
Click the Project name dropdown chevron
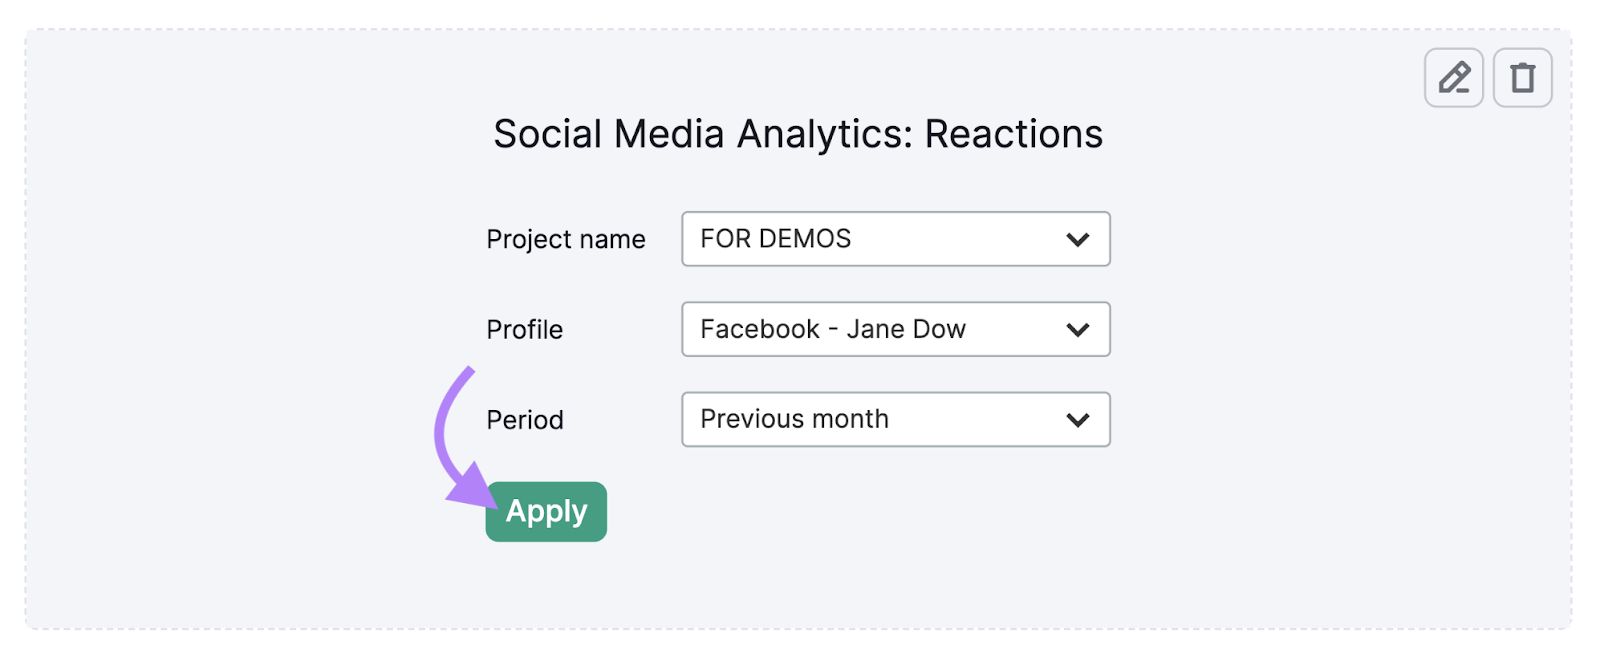point(1077,239)
